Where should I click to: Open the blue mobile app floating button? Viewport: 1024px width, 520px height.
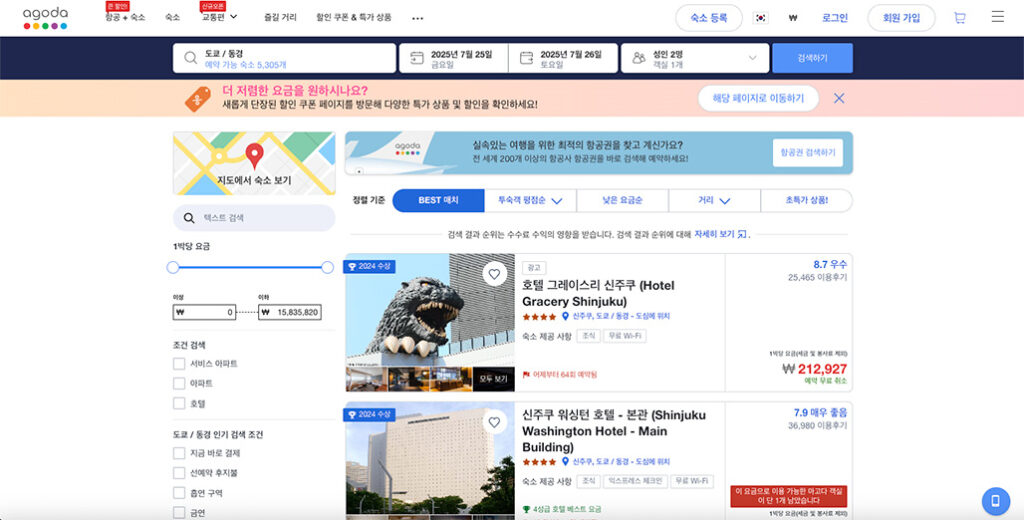coord(995,501)
